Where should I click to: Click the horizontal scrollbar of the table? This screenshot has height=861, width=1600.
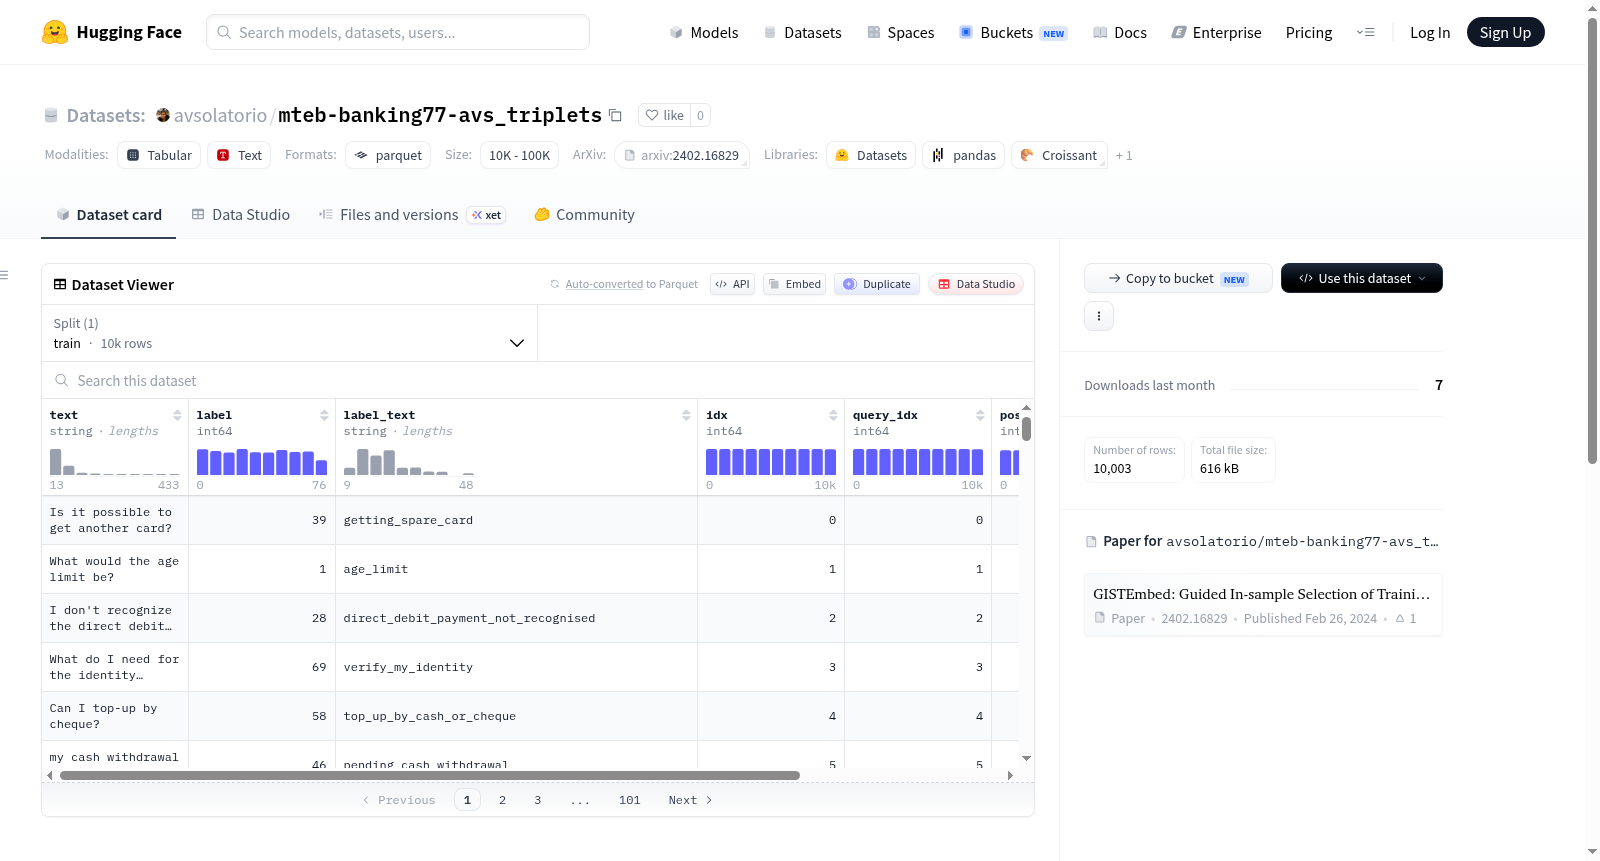coord(430,775)
